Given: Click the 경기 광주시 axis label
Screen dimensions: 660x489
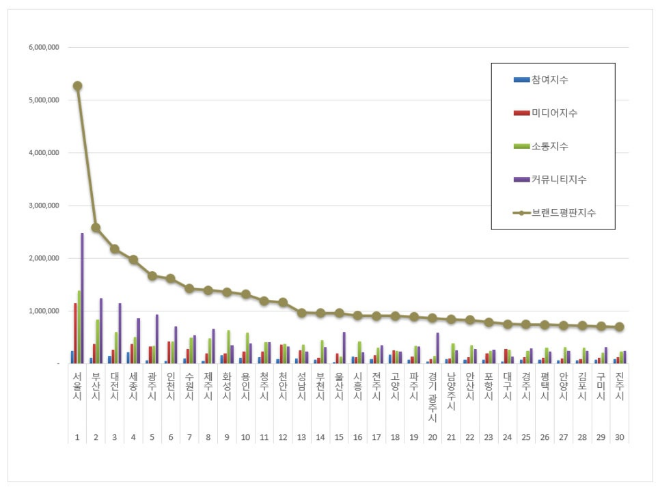Looking at the screenshot, I should 432,393.
